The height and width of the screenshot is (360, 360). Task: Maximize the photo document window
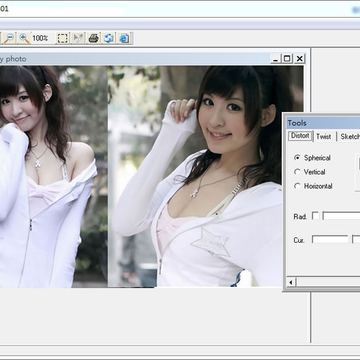[x=287, y=59]
